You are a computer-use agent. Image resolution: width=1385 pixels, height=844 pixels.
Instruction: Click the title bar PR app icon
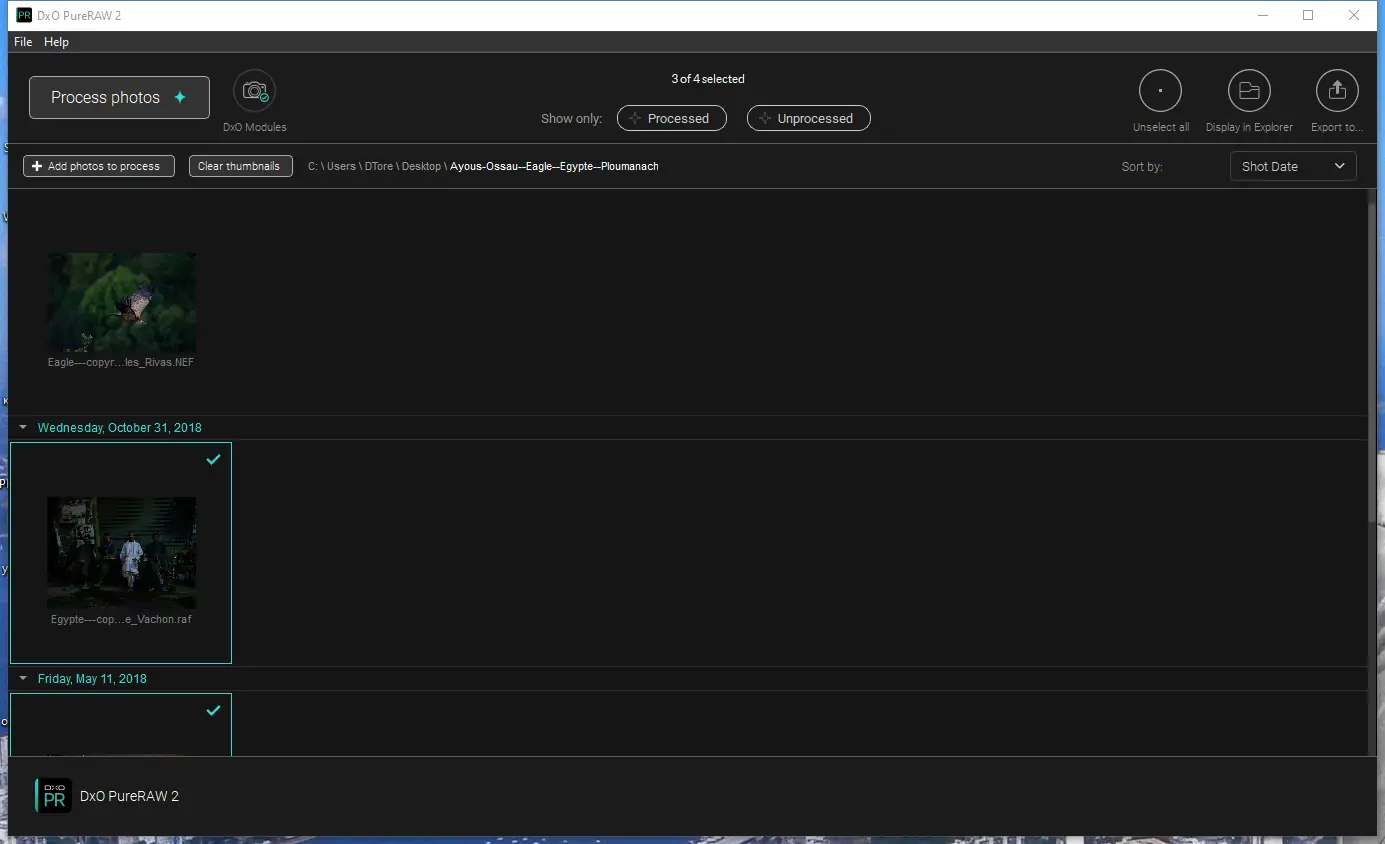[24, 15]
